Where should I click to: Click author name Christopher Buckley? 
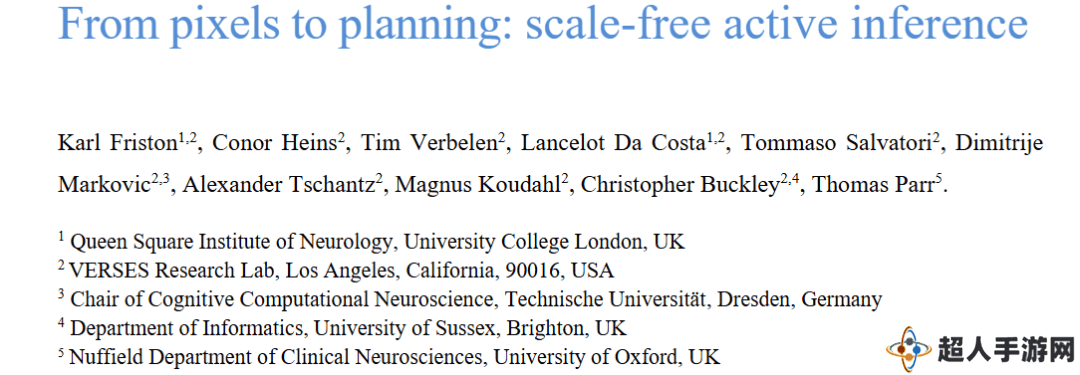coord(681,185)
